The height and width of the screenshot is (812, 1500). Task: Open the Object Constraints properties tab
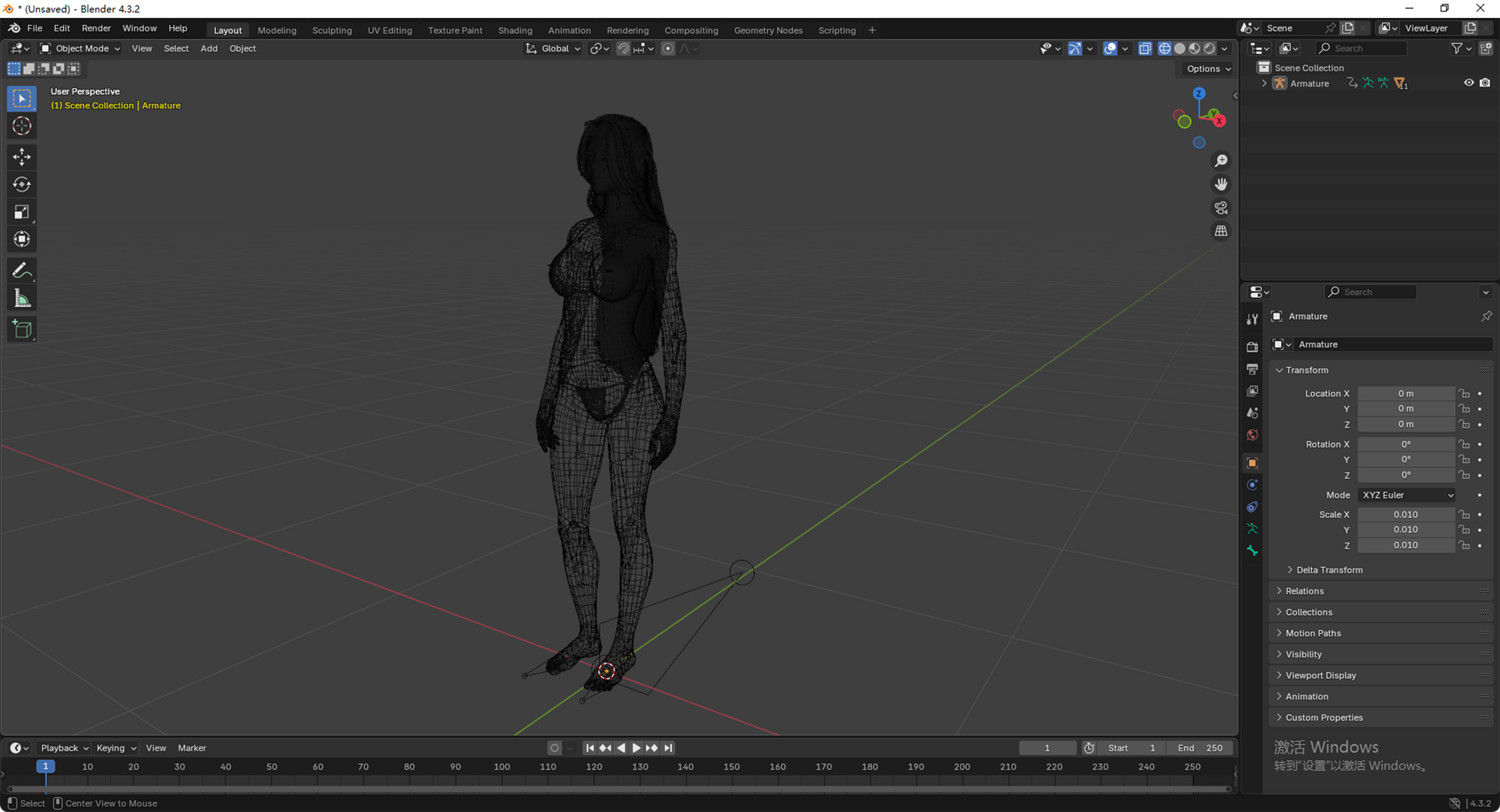(x=1252, y=507)
